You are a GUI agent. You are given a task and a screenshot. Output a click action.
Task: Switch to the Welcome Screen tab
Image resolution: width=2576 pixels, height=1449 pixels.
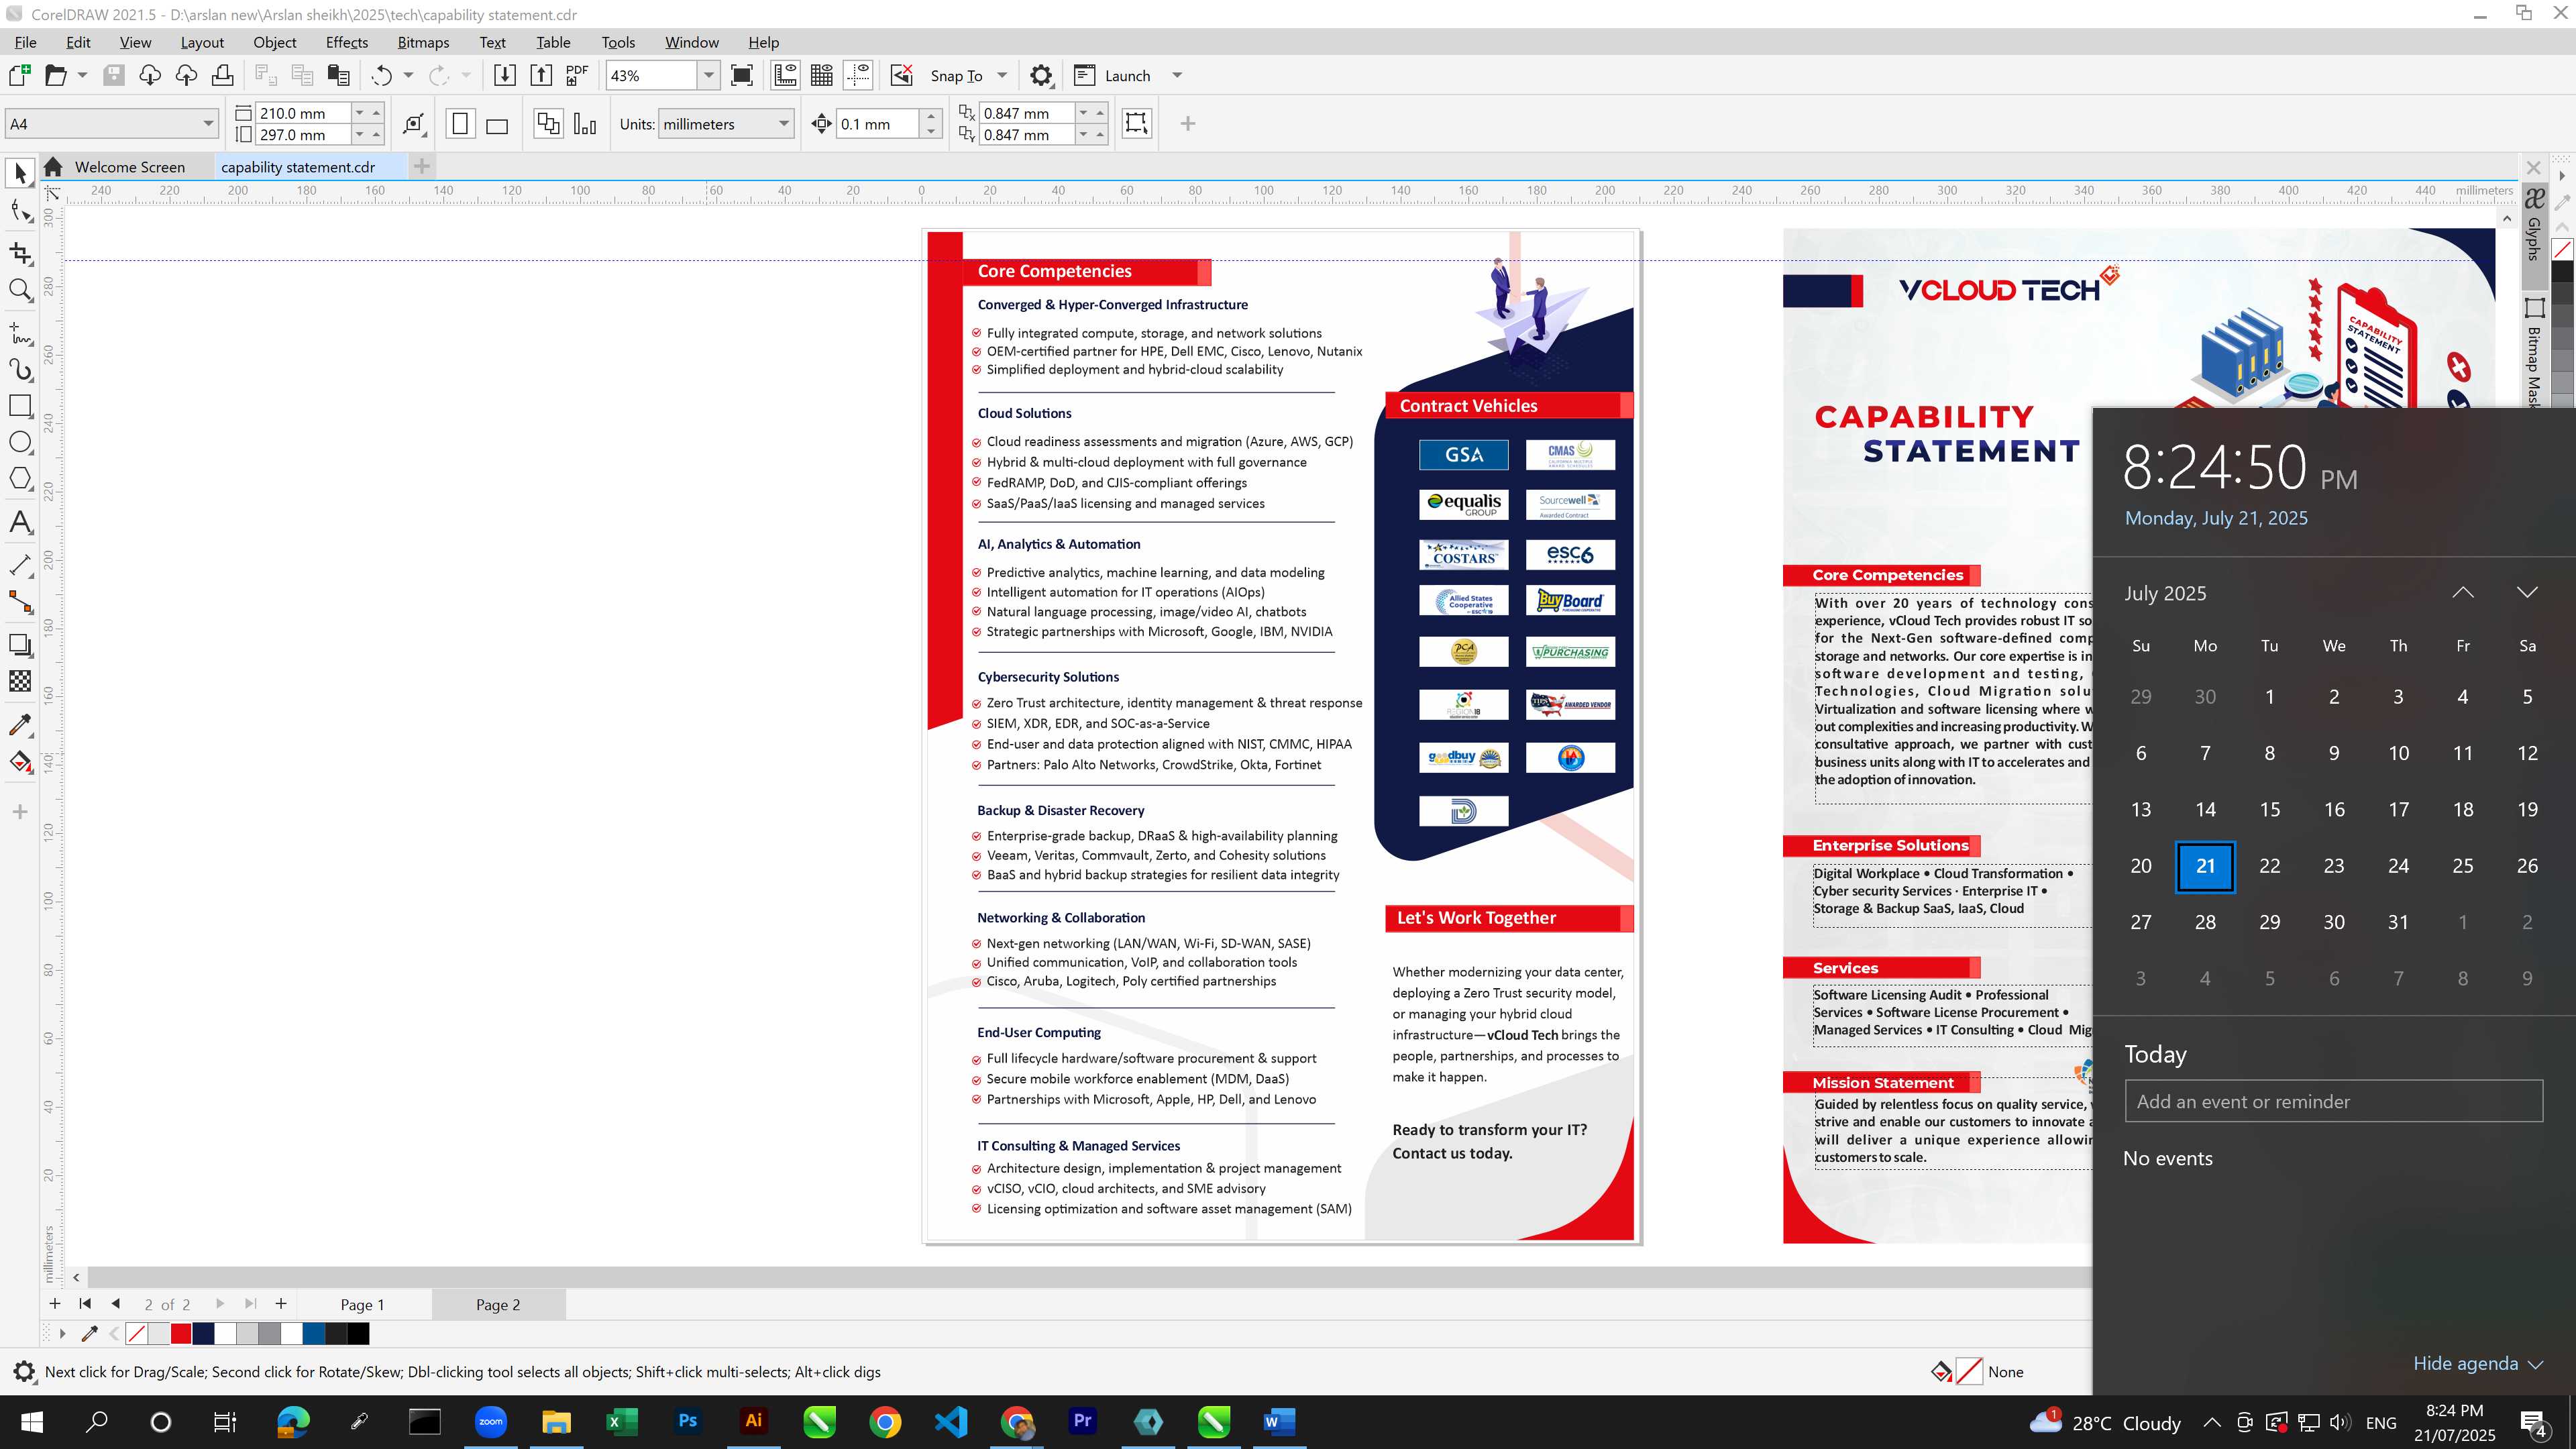(129, 167)
